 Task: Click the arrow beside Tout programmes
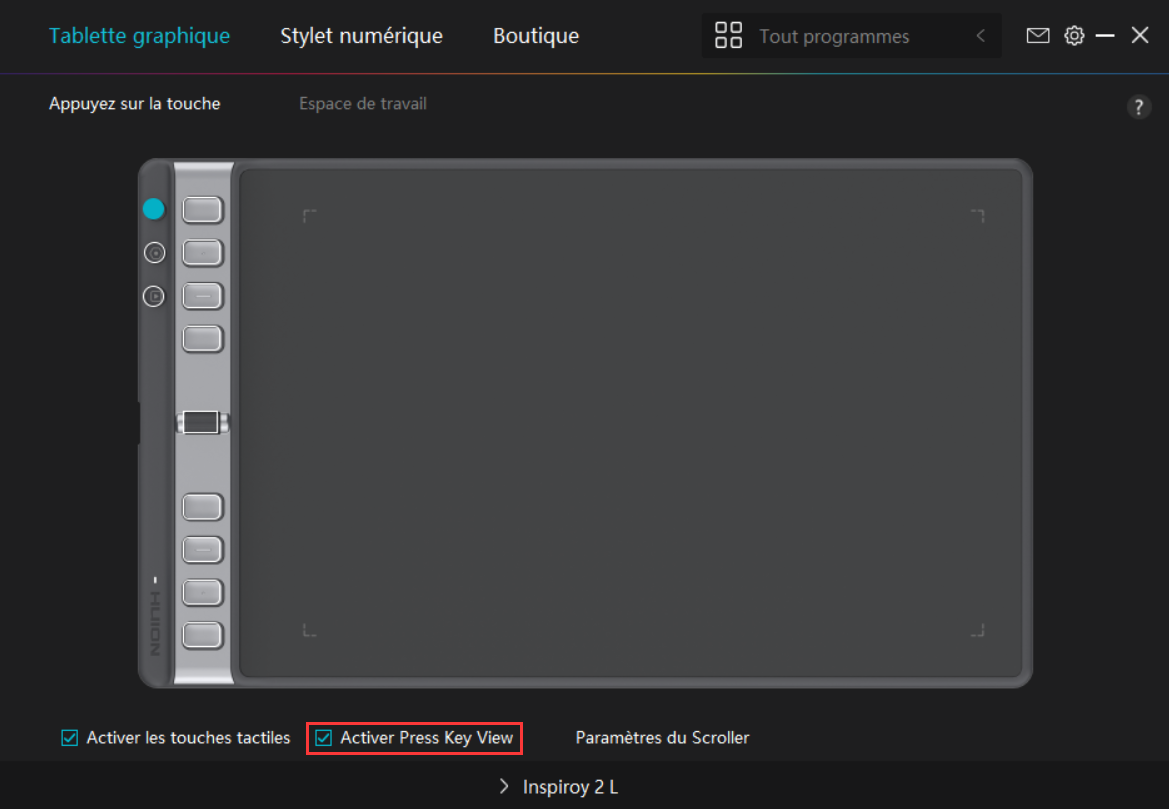(x=980, y=36)
